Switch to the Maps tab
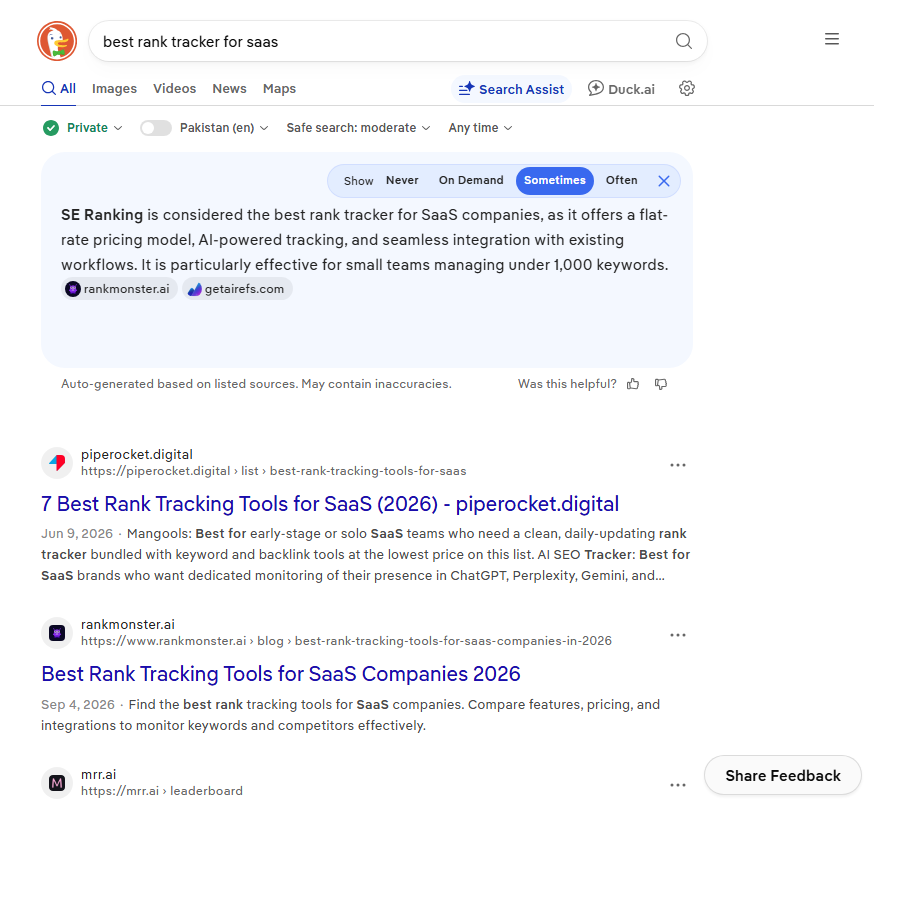900x900 pixels. (280, 88)
